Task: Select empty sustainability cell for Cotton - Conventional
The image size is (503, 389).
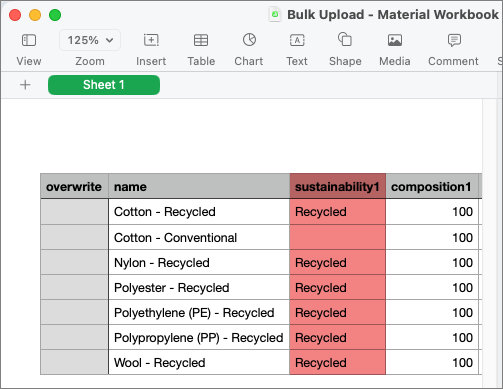Action: click(x=338, y=237)
